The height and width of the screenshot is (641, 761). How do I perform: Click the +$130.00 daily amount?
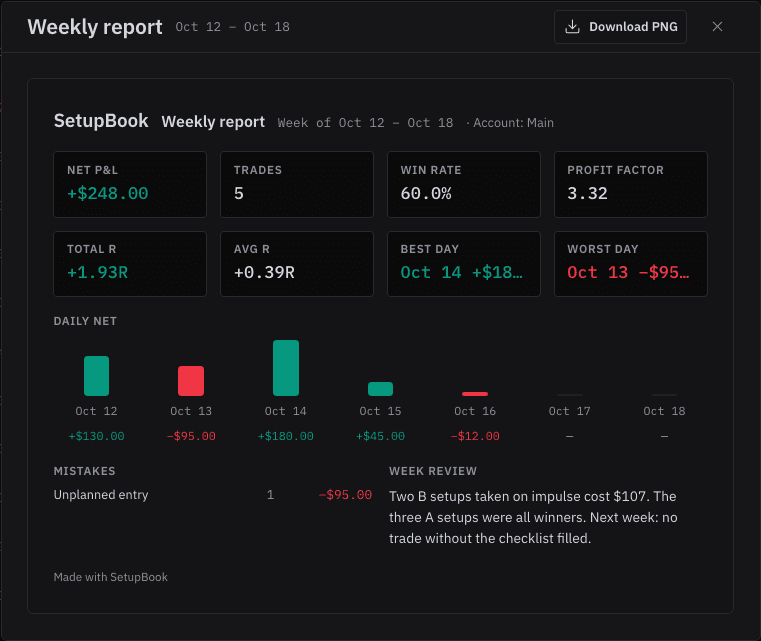97,436
